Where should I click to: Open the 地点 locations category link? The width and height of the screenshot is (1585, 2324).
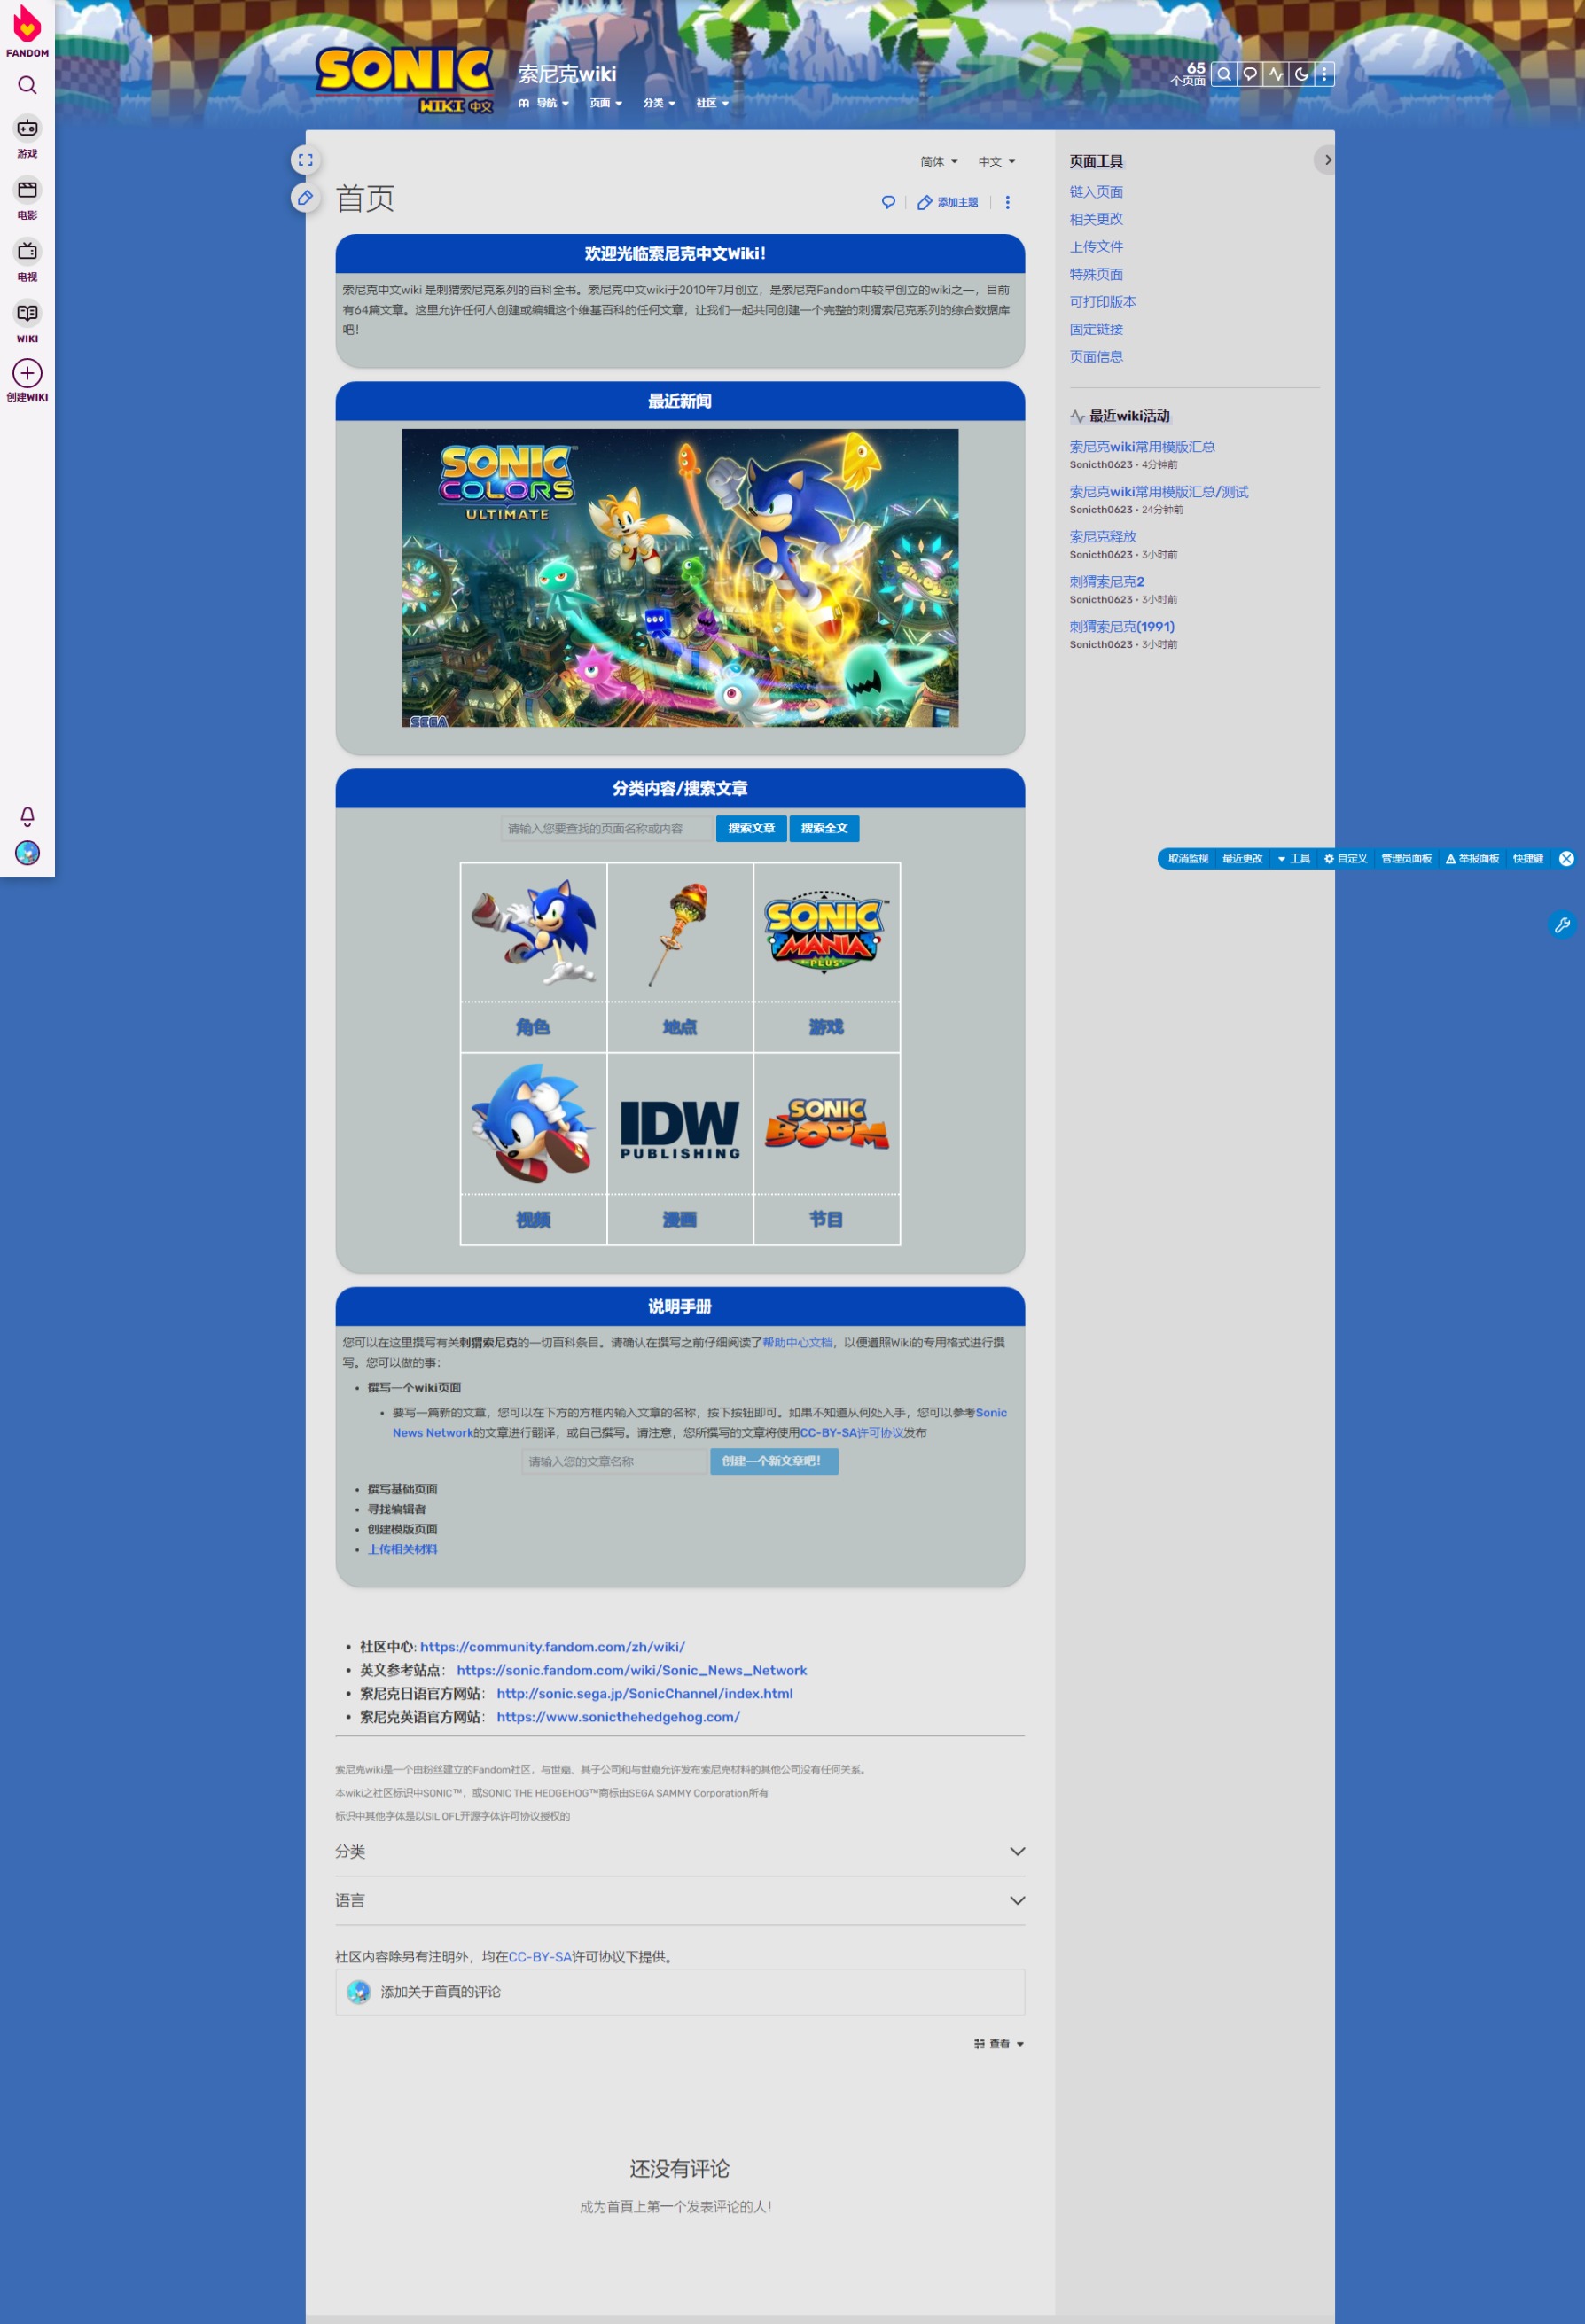680,1027
